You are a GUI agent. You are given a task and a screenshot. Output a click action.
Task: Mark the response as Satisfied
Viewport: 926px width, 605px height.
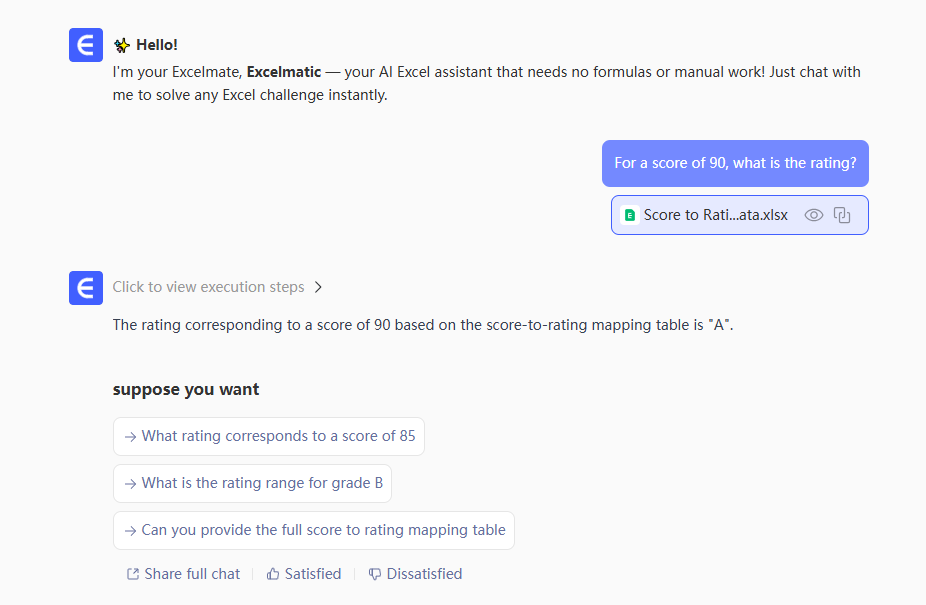coord(312,574)
